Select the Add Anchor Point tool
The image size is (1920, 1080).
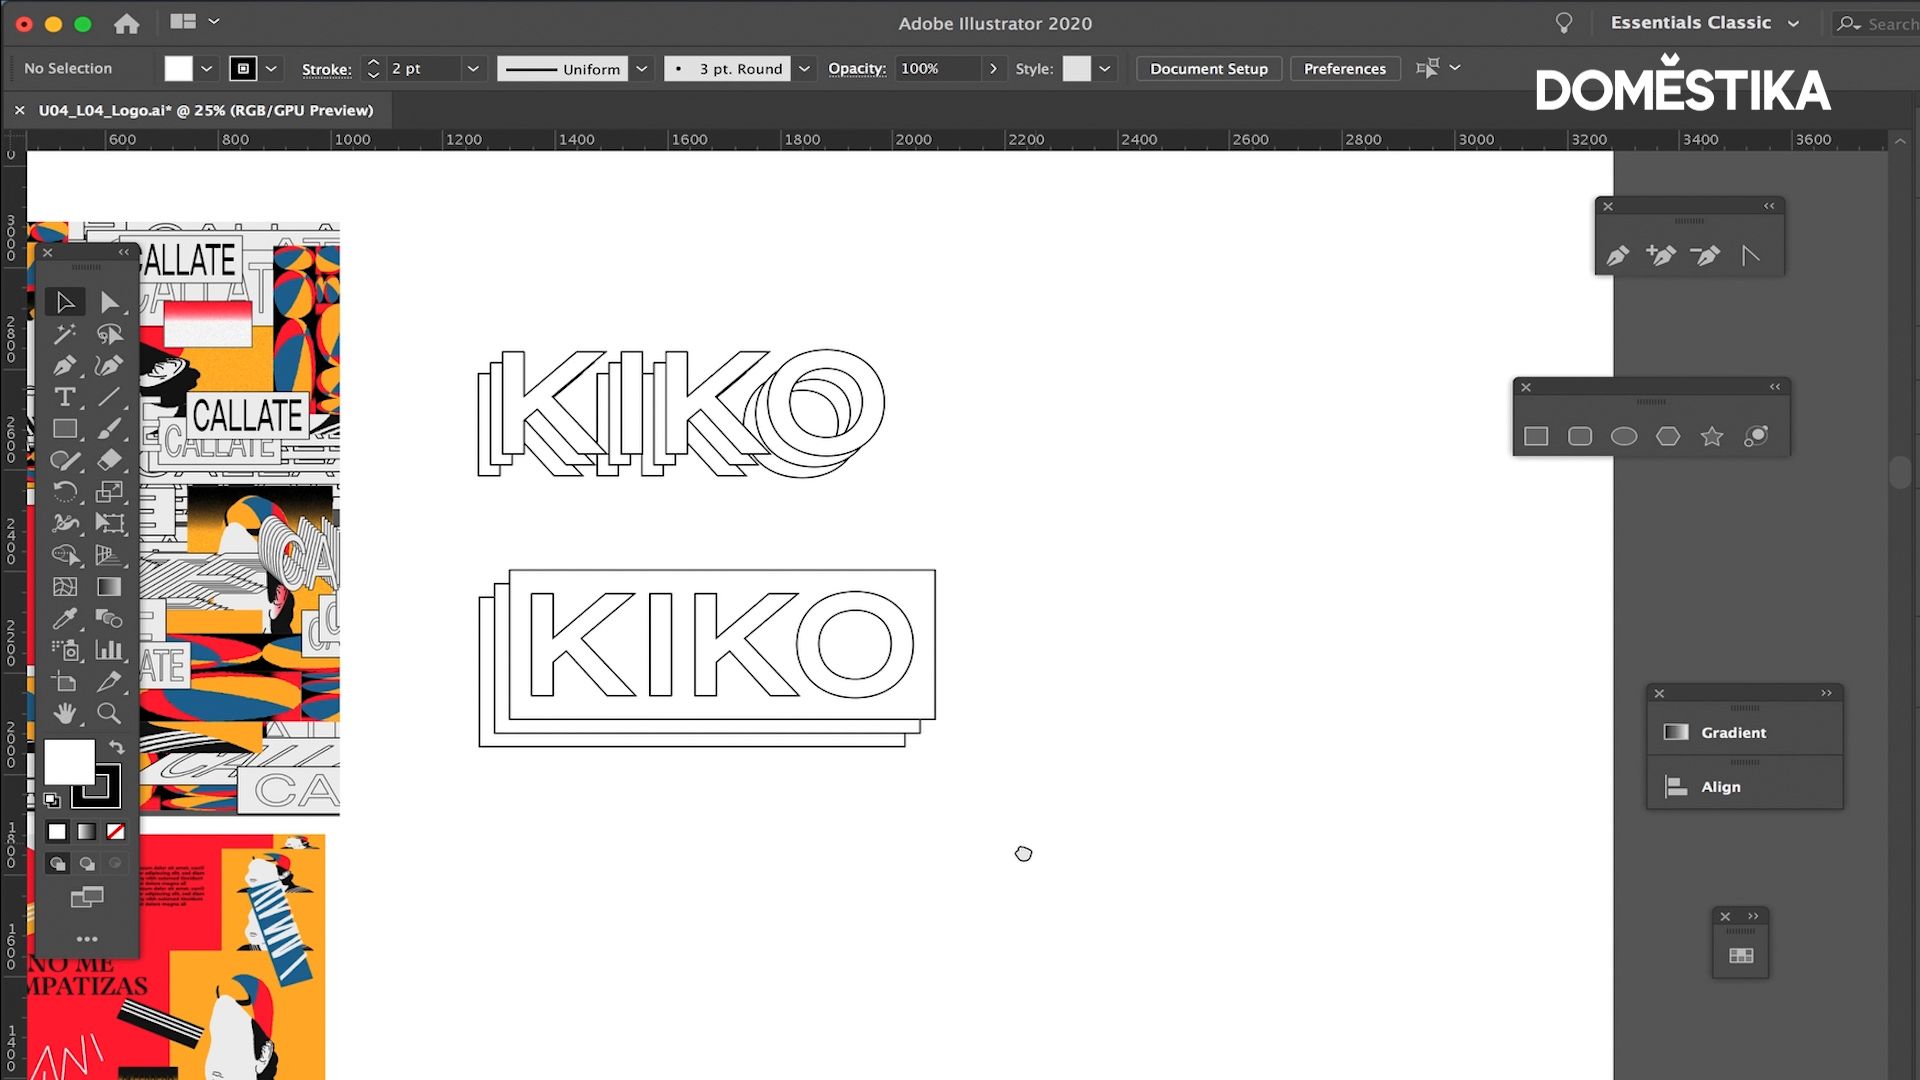click(1661, 255)
